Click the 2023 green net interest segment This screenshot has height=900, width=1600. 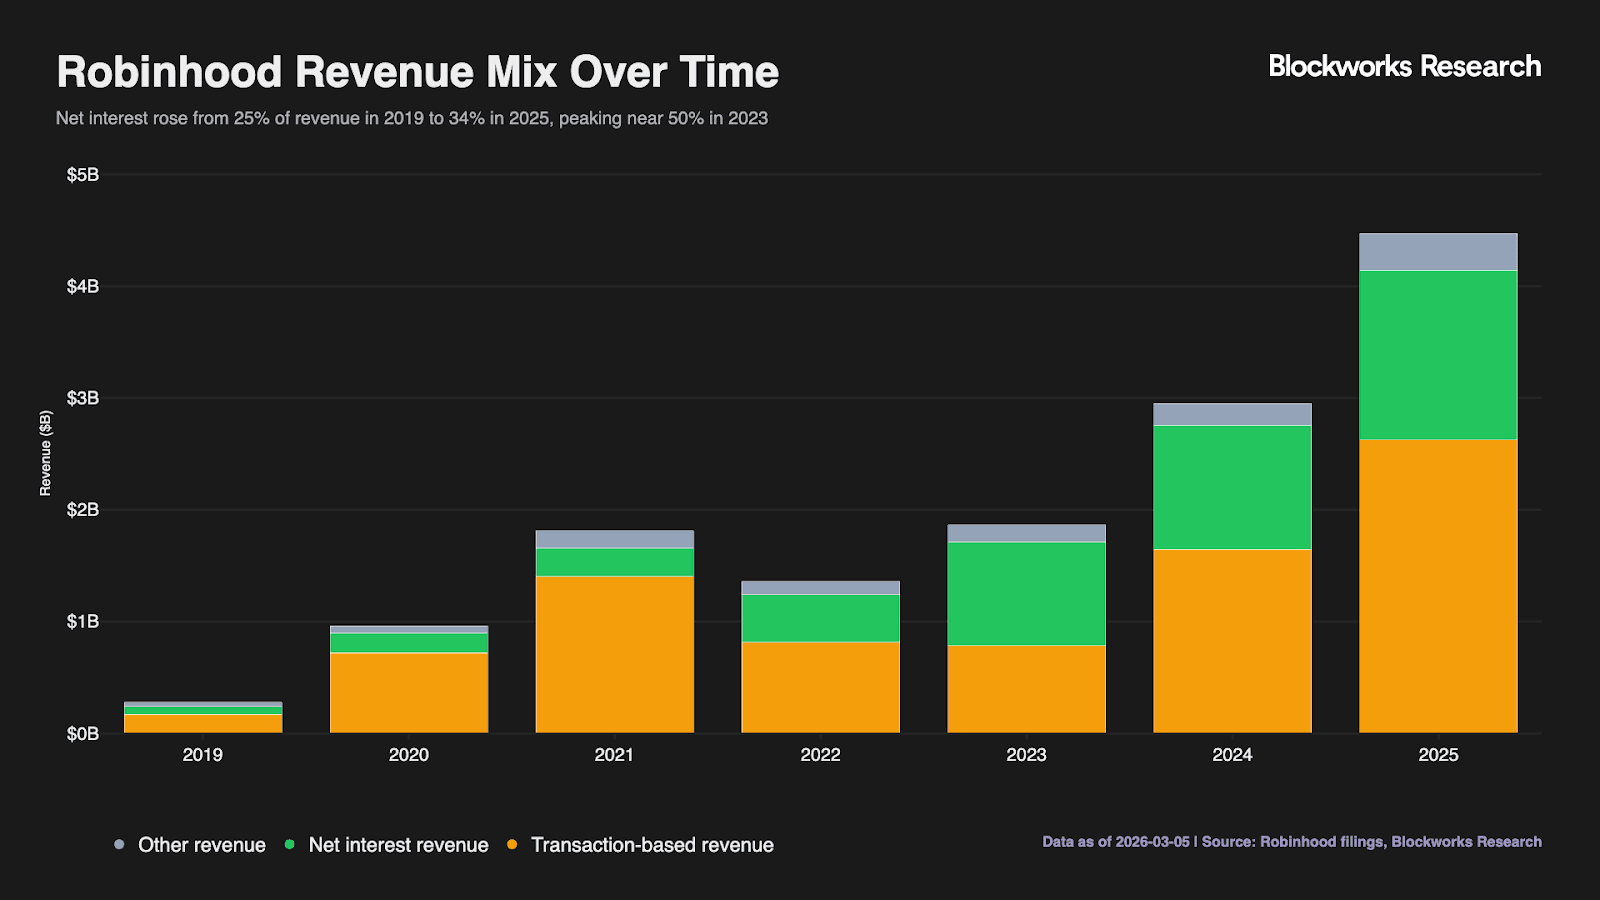coord(1026,593)
